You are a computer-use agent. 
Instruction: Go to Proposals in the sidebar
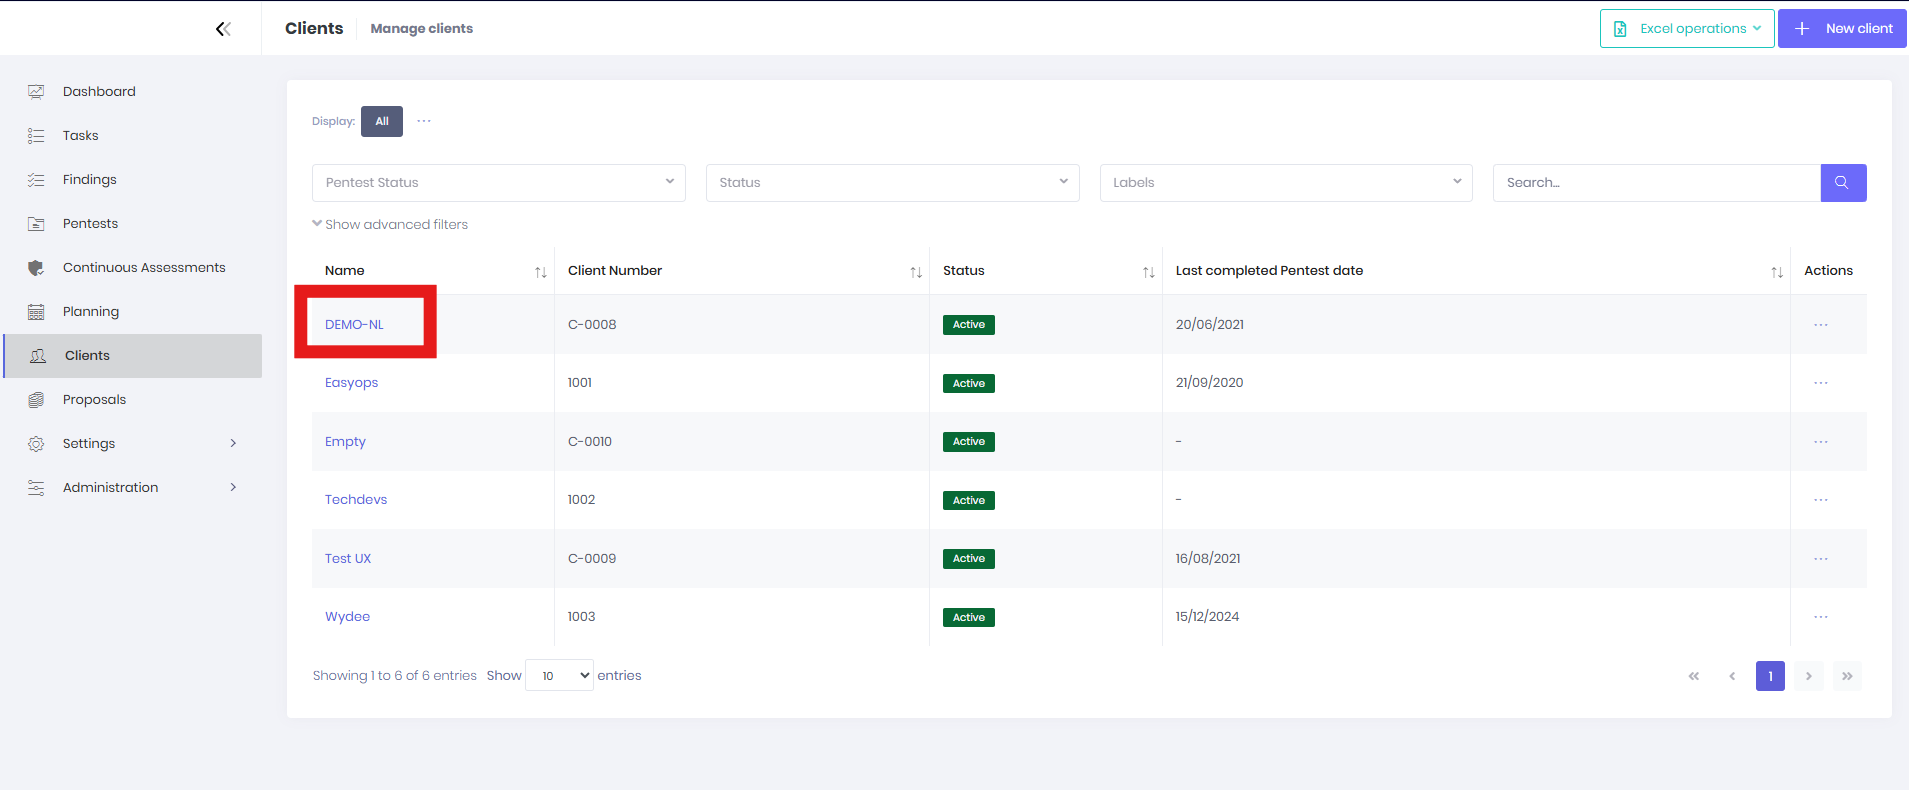tap(94, 400)
